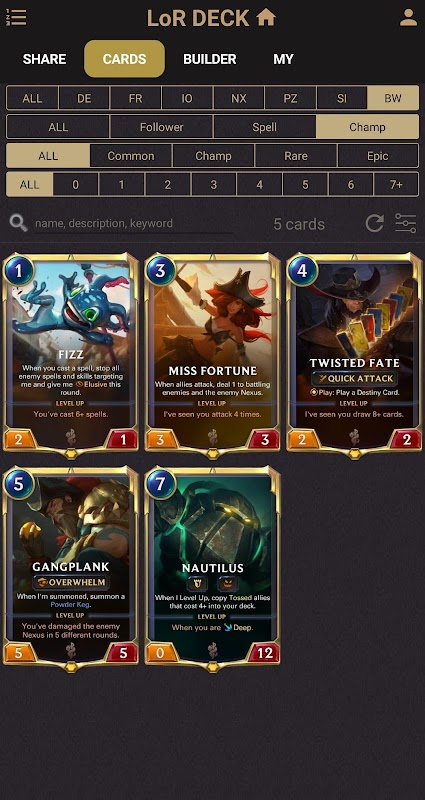Click Quick Attack keyword on Twisted Fate
Viewport: 425px width, 800px height.
(354, 379)
